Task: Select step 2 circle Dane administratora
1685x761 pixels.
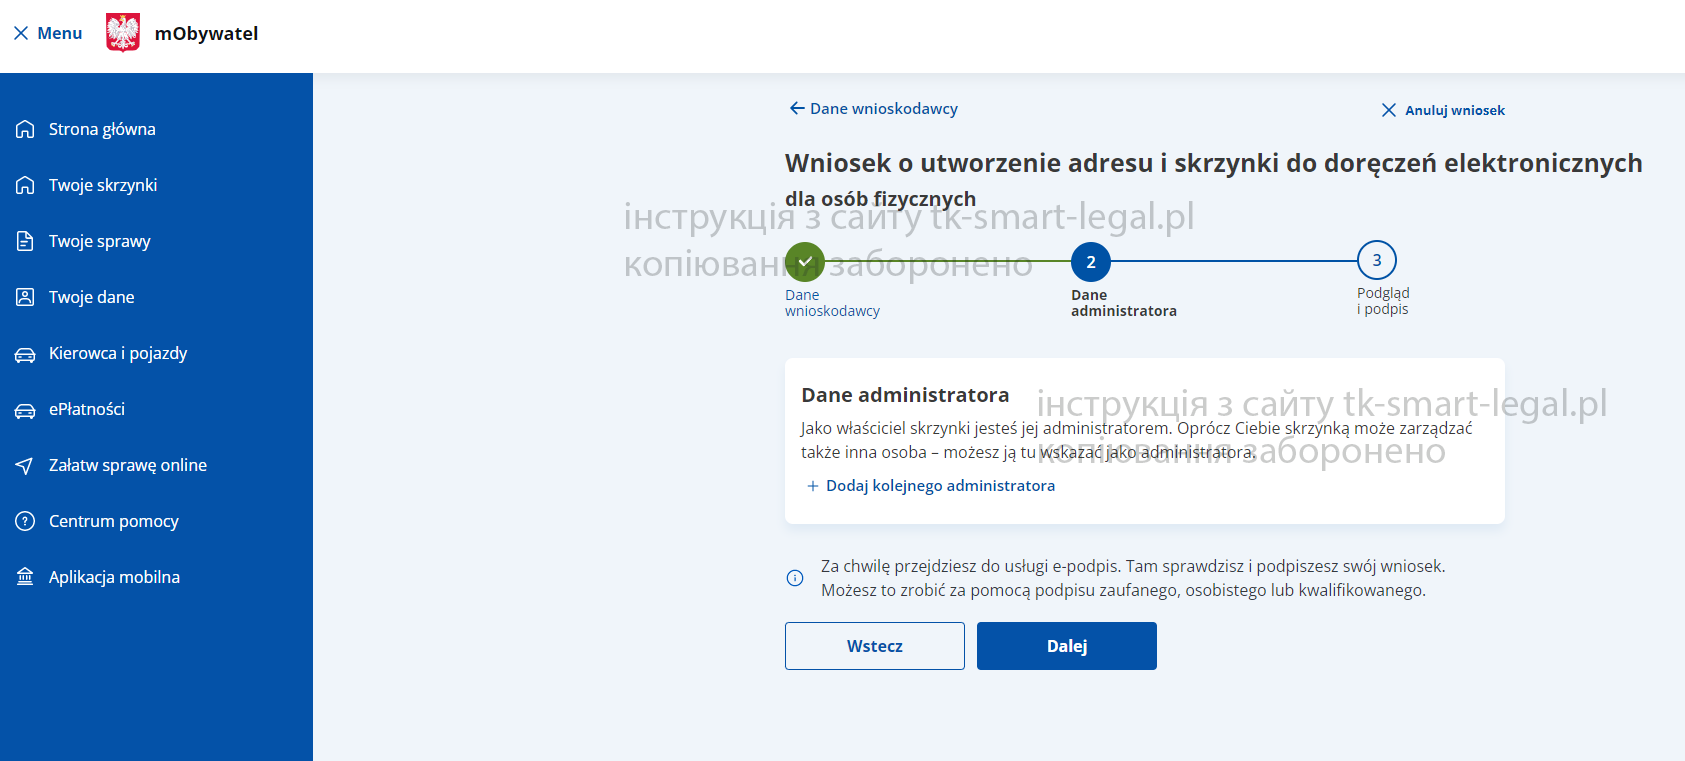Action: 1091,262
